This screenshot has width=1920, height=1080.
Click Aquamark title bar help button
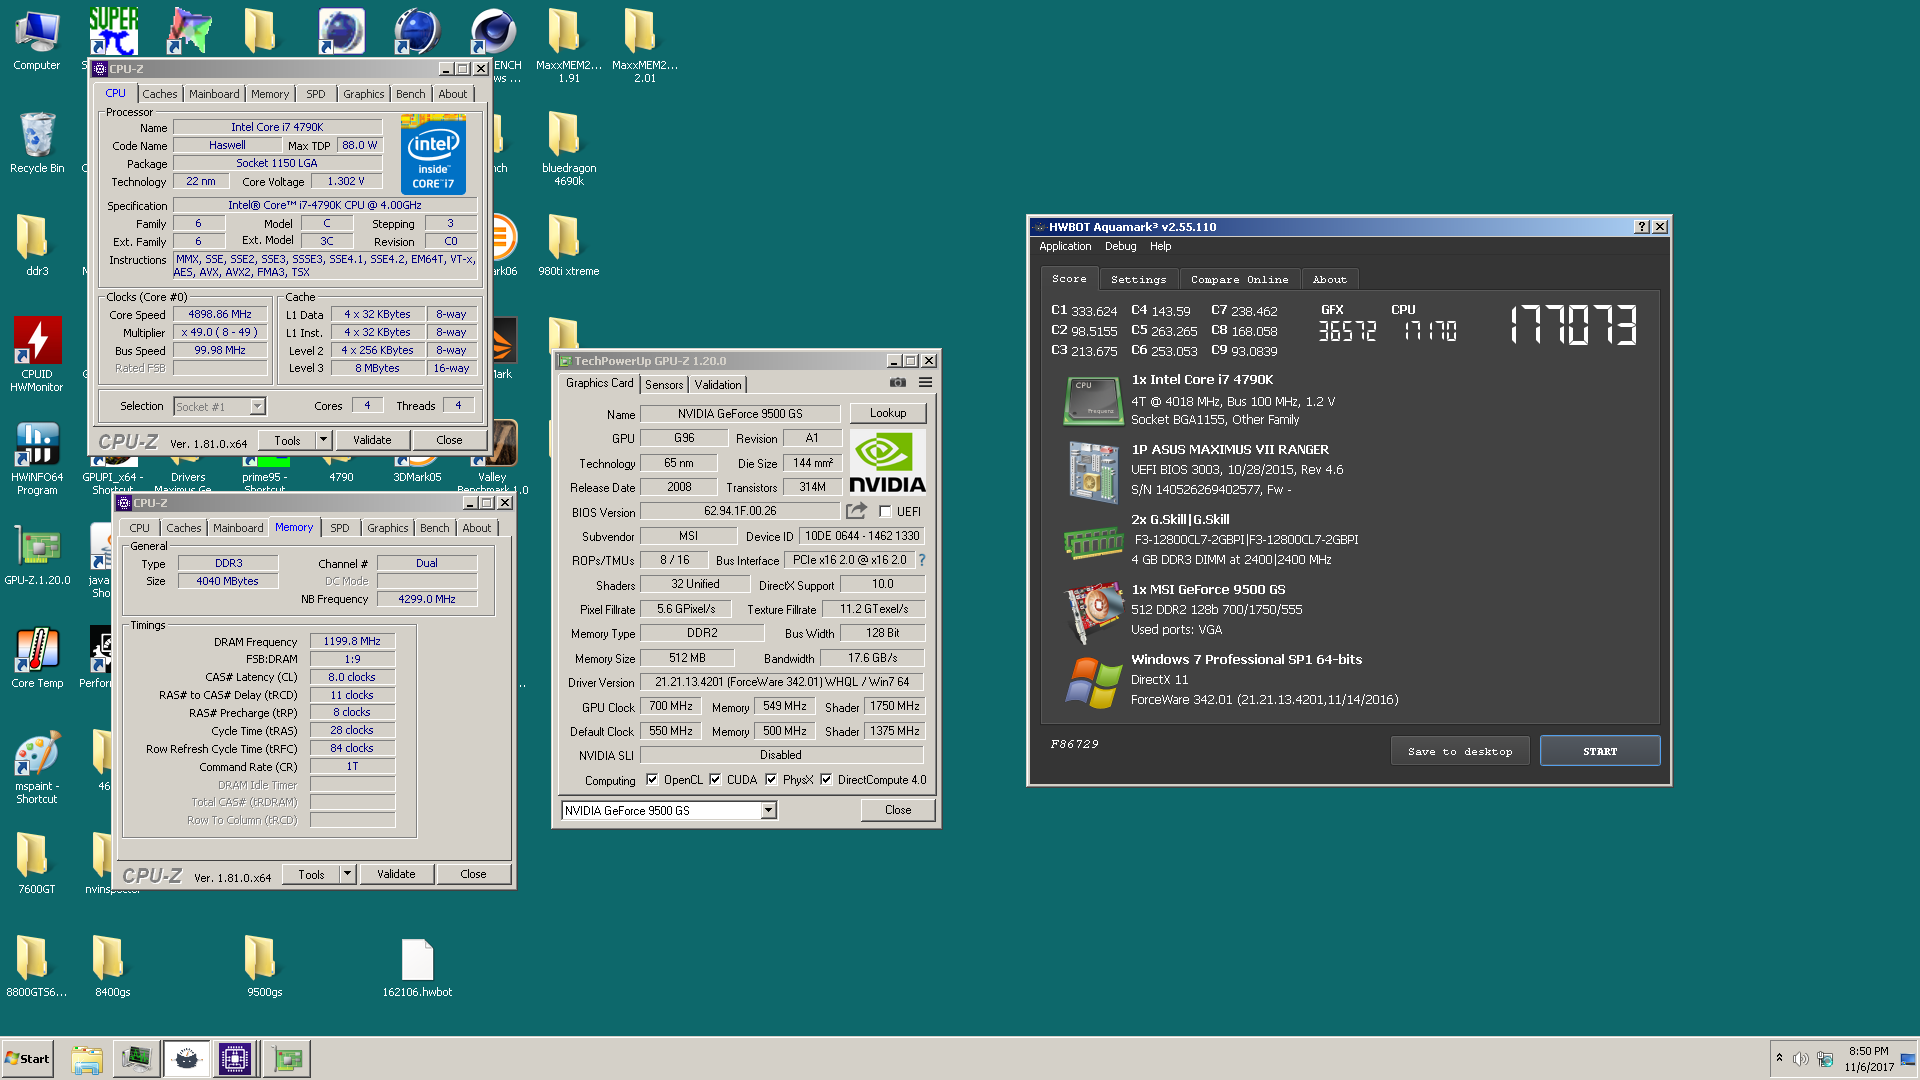pos(1642,227)
